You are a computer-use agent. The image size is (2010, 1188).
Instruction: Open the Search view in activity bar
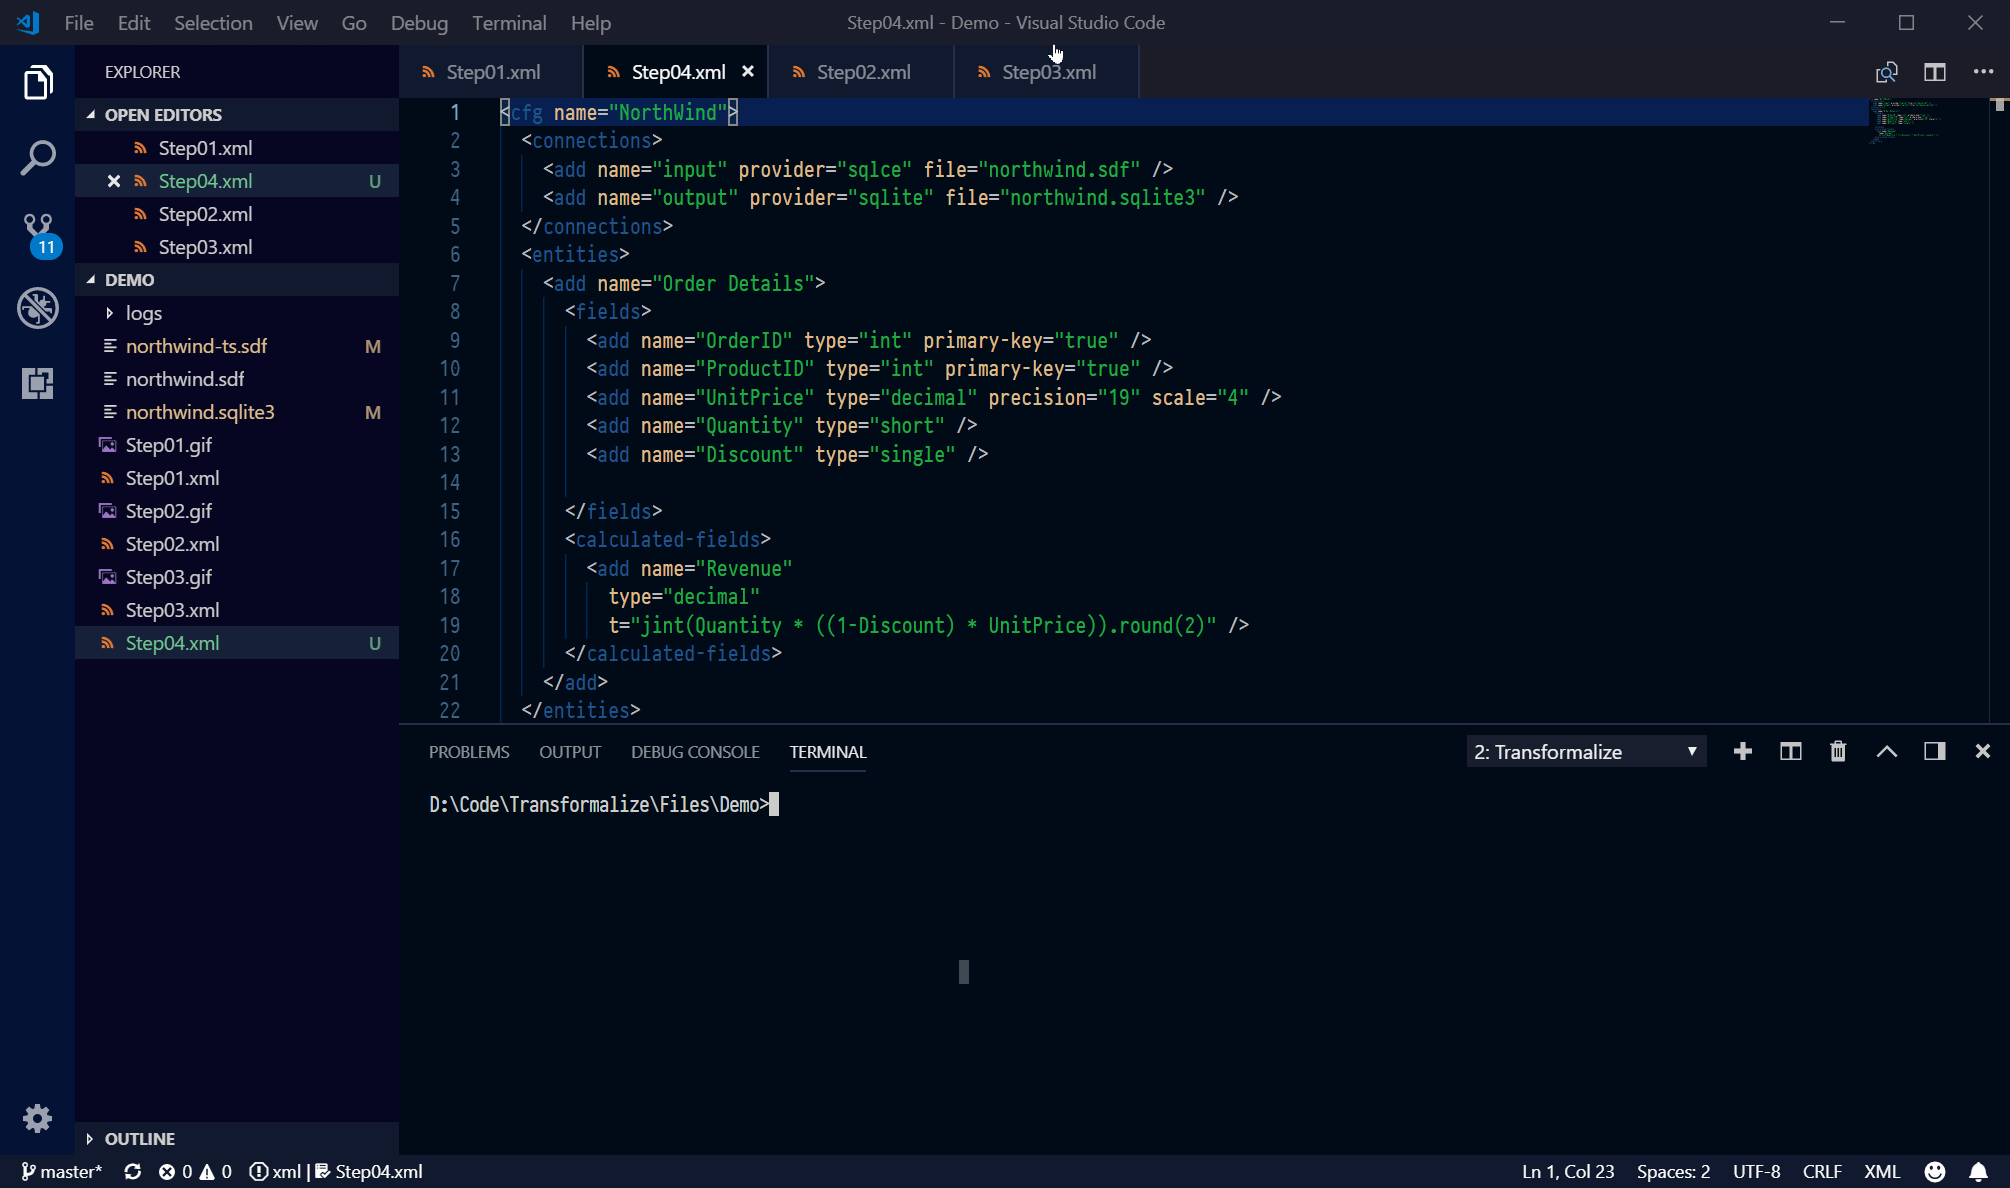click(38, 158)
